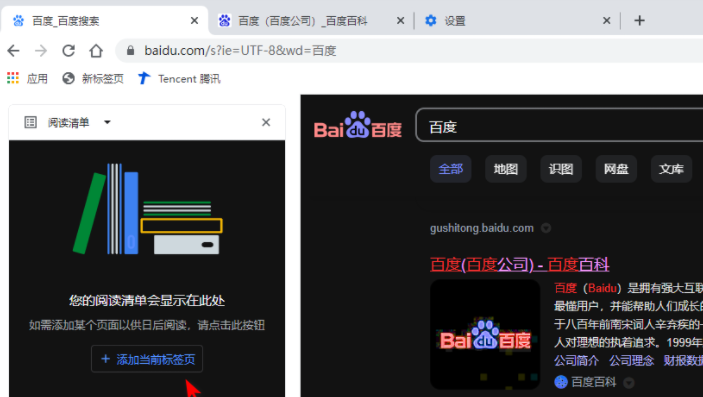Reload the current page
This screenshot has width=703, height=397.
tap(68, 51)
